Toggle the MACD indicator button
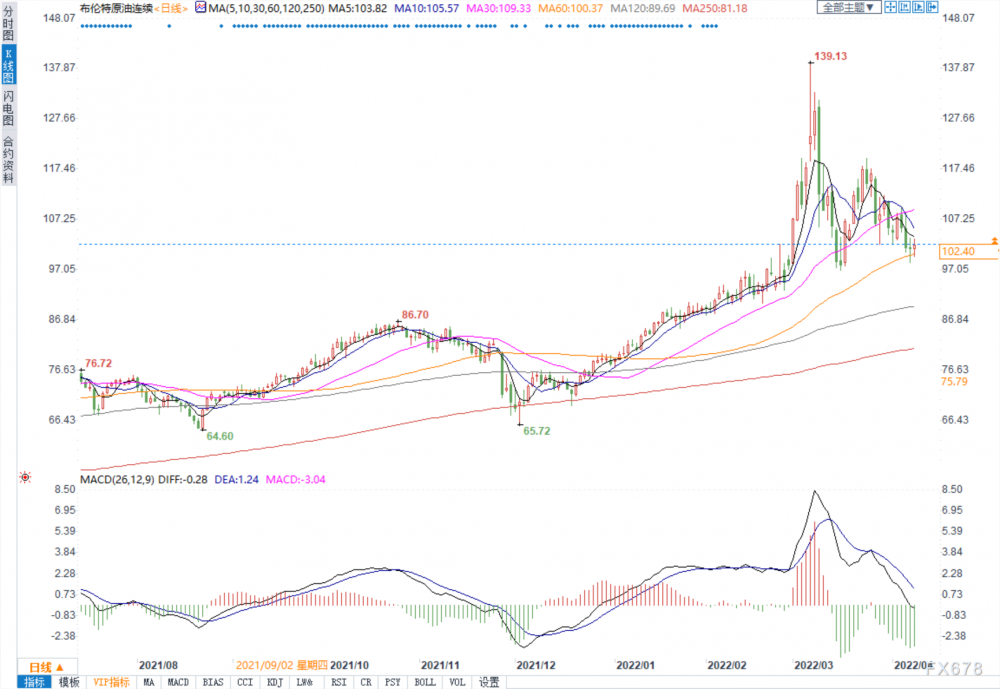1000x689 pixels. click(x=178, y=682)
